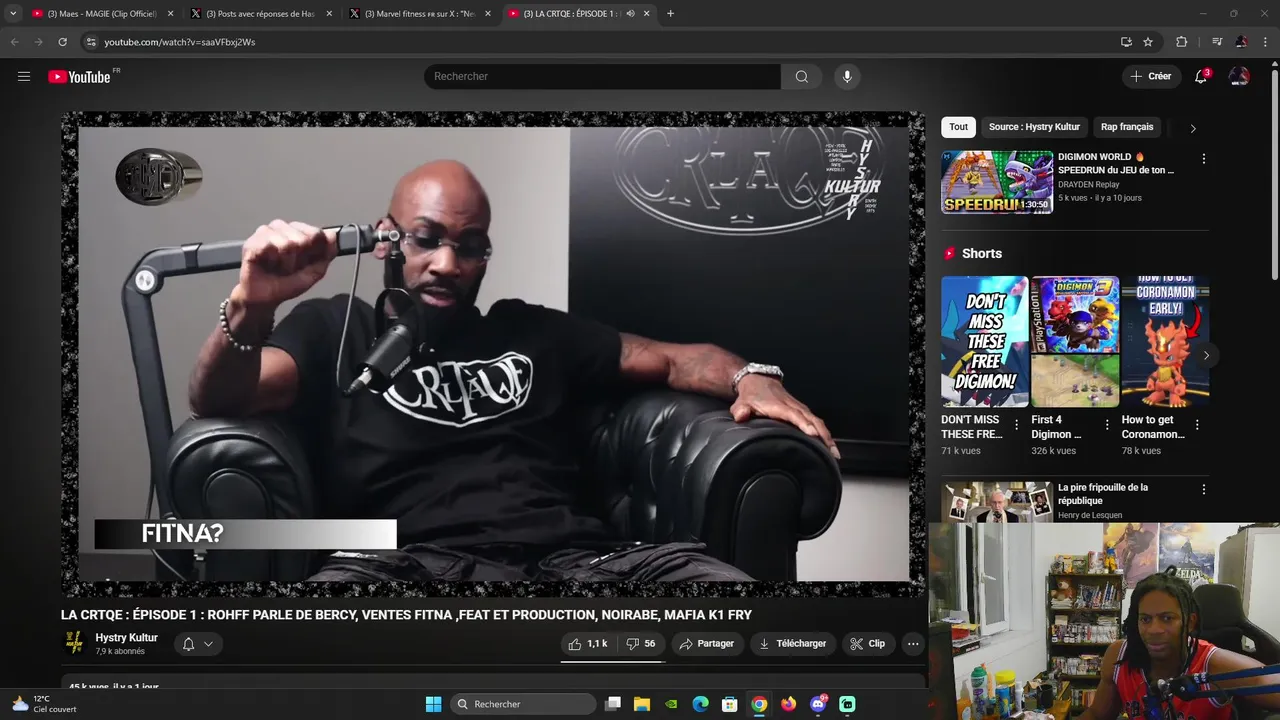Viewport: 1280px width, 720px height.
Task: Open a new browser tab
Action: 670,13
